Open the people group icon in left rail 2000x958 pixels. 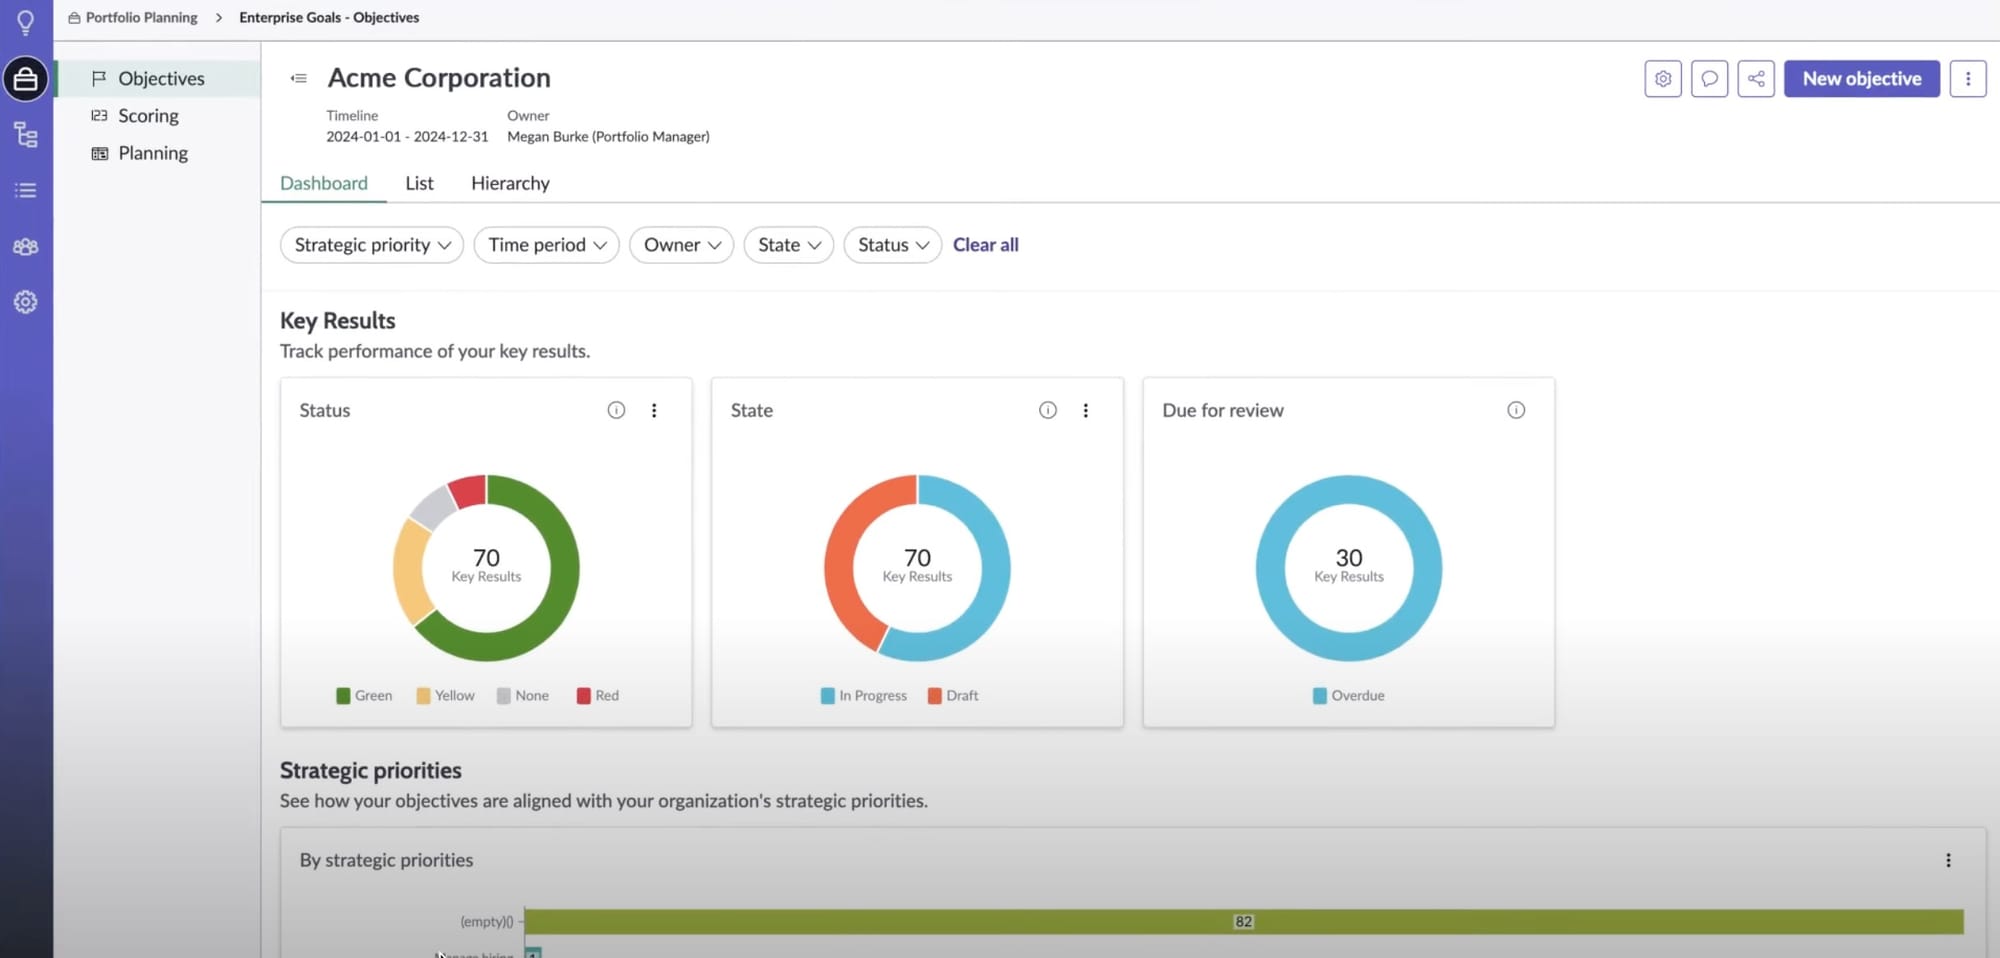point(26,246)
